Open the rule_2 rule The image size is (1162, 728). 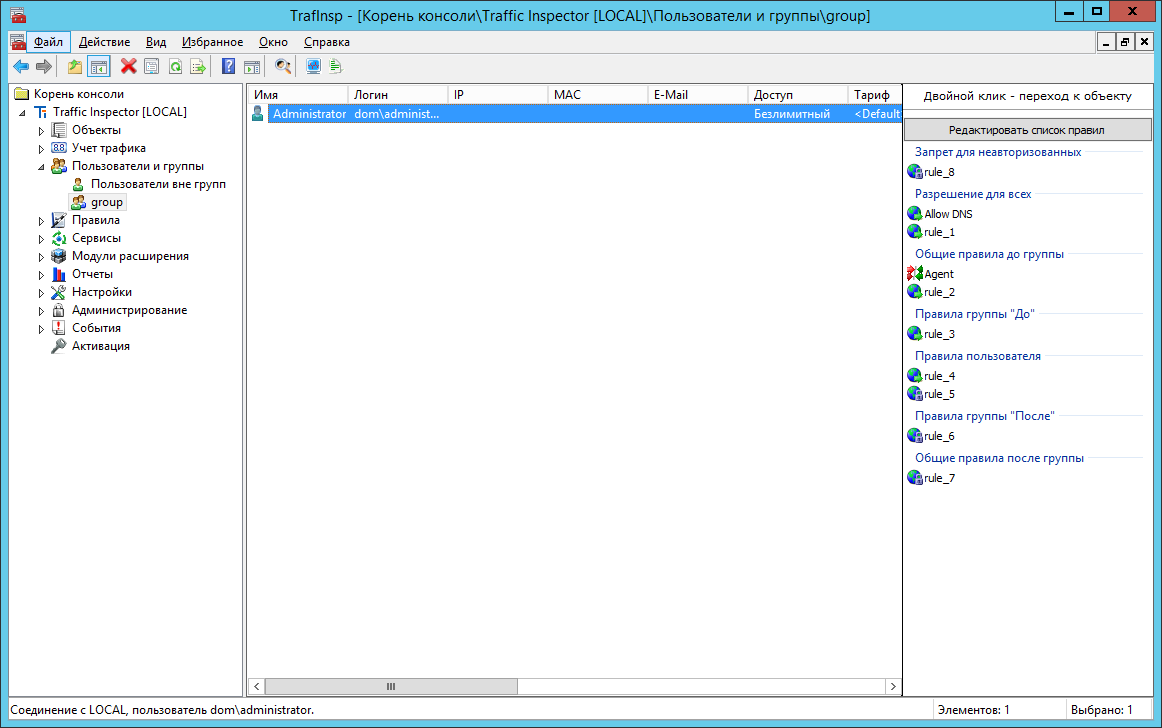[x=939, y=292]
